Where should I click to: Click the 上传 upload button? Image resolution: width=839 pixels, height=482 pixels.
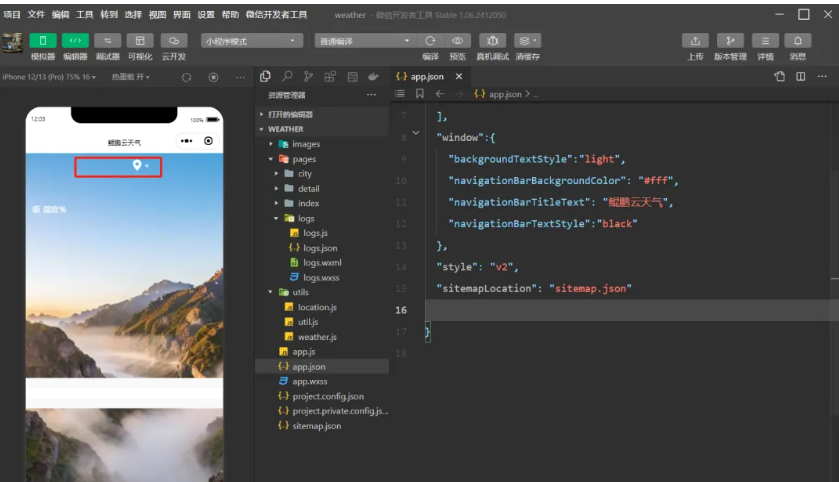pyautogui.click(x=695, y=41)
